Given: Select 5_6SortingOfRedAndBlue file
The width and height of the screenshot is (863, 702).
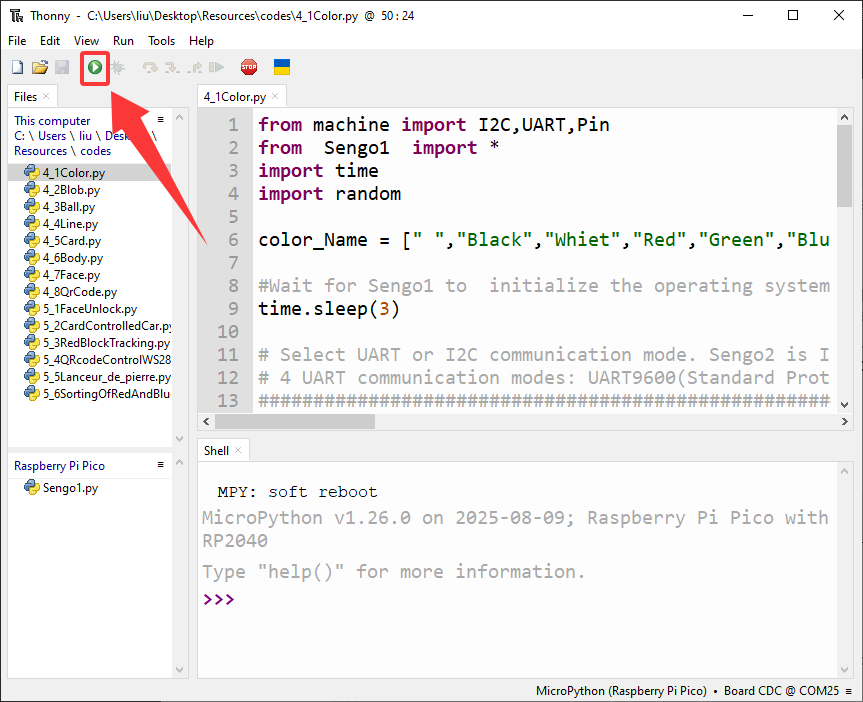Looking at the screenshot, I should click(x=97, y=394).
